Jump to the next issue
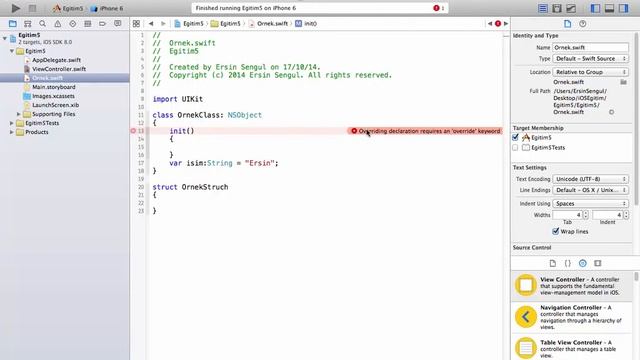 (506, 24)
